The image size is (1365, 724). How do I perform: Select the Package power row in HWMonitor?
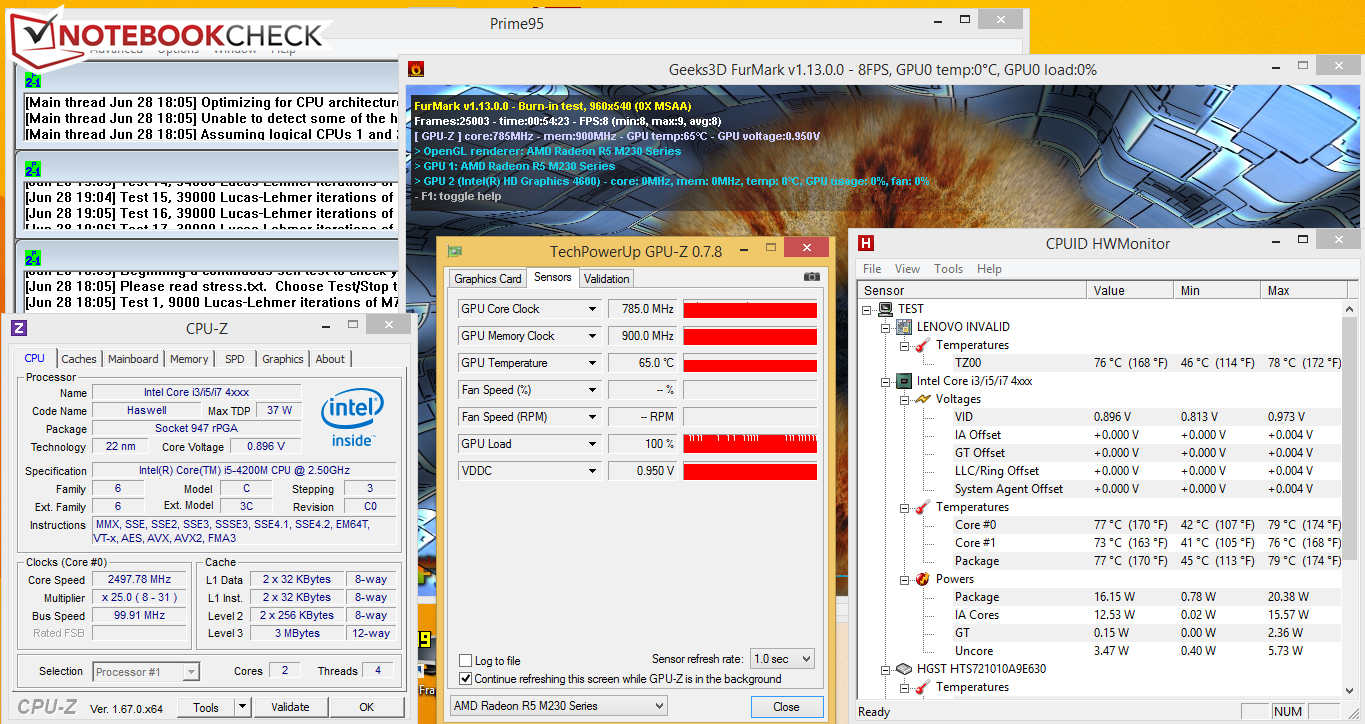(1102, 597)
